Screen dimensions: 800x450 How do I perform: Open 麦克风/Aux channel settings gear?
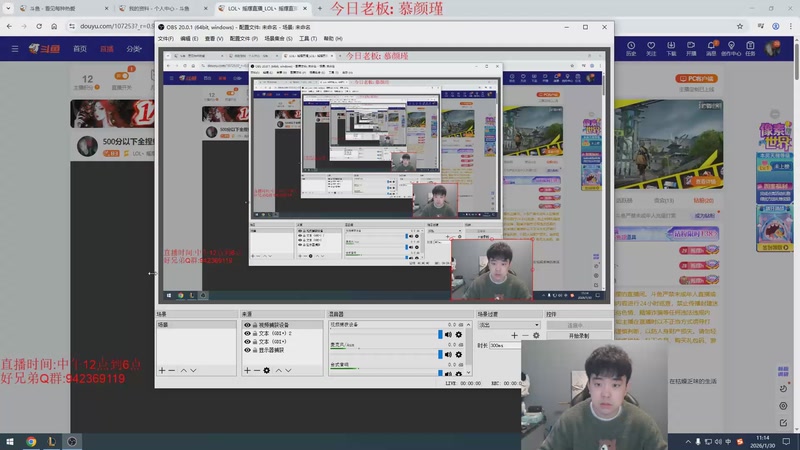click(x=459, y=355)
